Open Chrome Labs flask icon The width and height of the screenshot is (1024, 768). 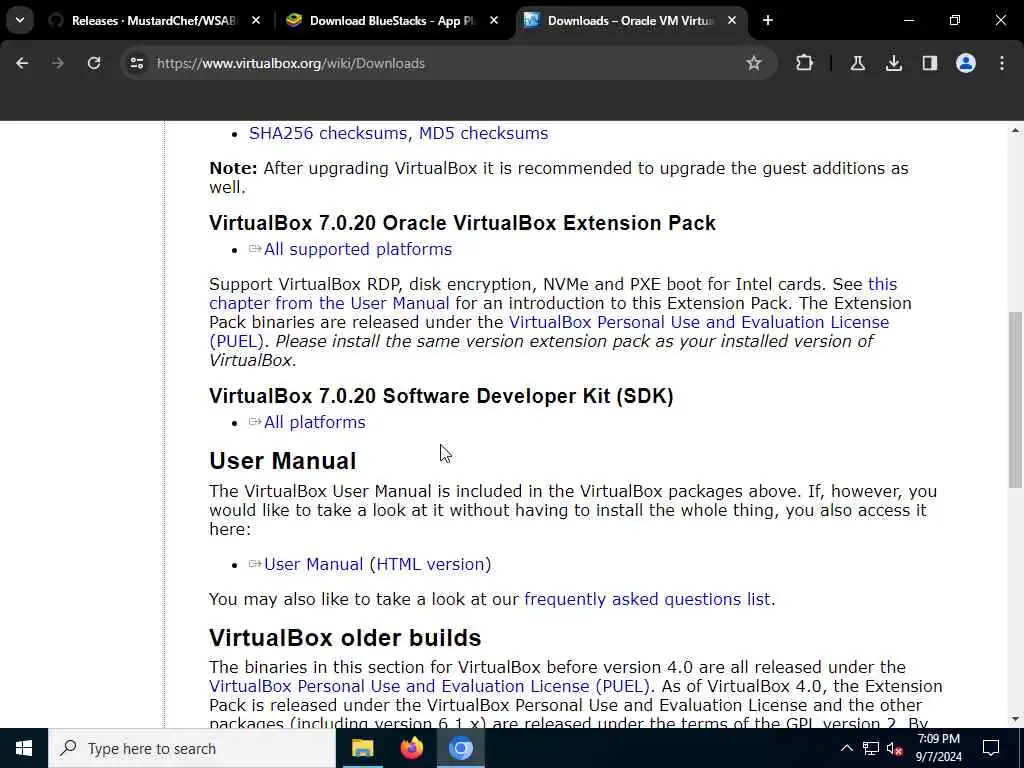[x=857, y=63]
